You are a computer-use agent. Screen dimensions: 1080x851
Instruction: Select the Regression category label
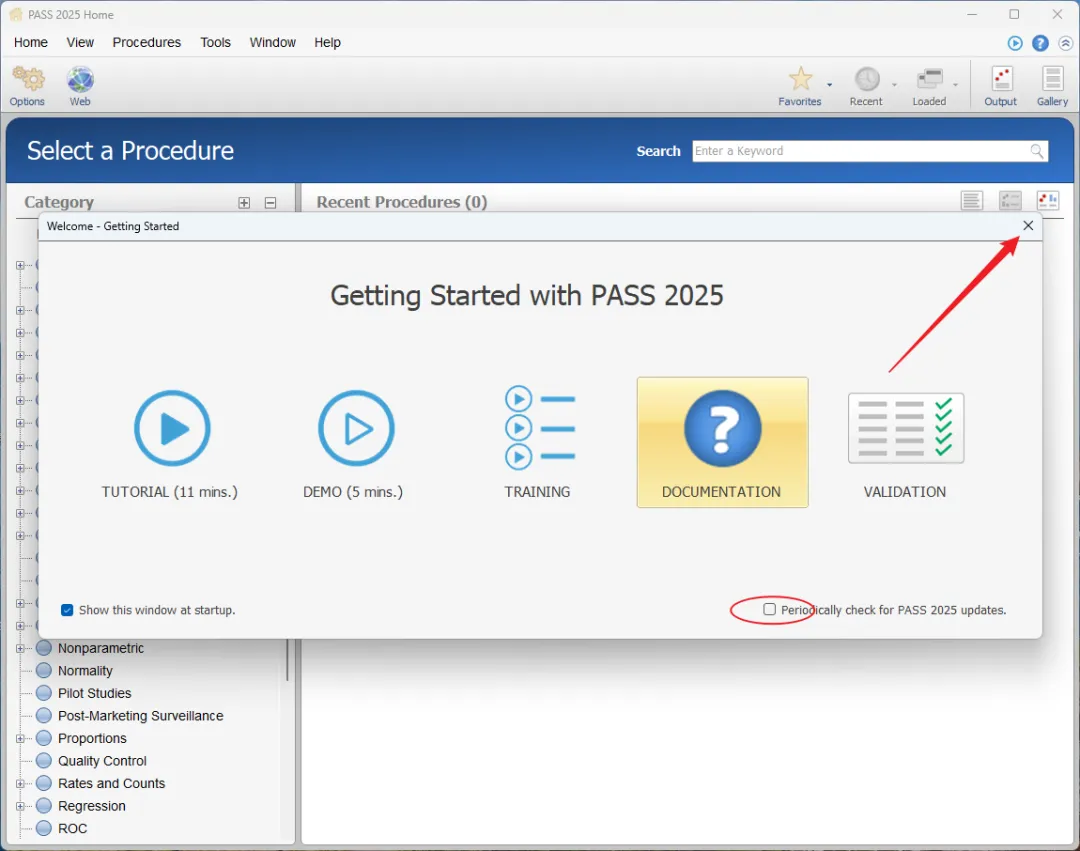click(92, 806)
